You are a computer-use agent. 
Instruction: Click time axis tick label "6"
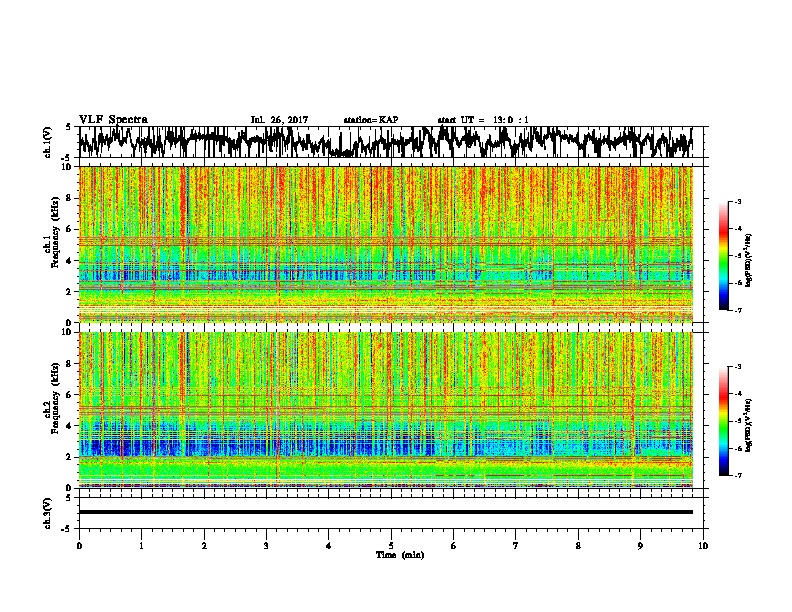click(x=454, y=546)
